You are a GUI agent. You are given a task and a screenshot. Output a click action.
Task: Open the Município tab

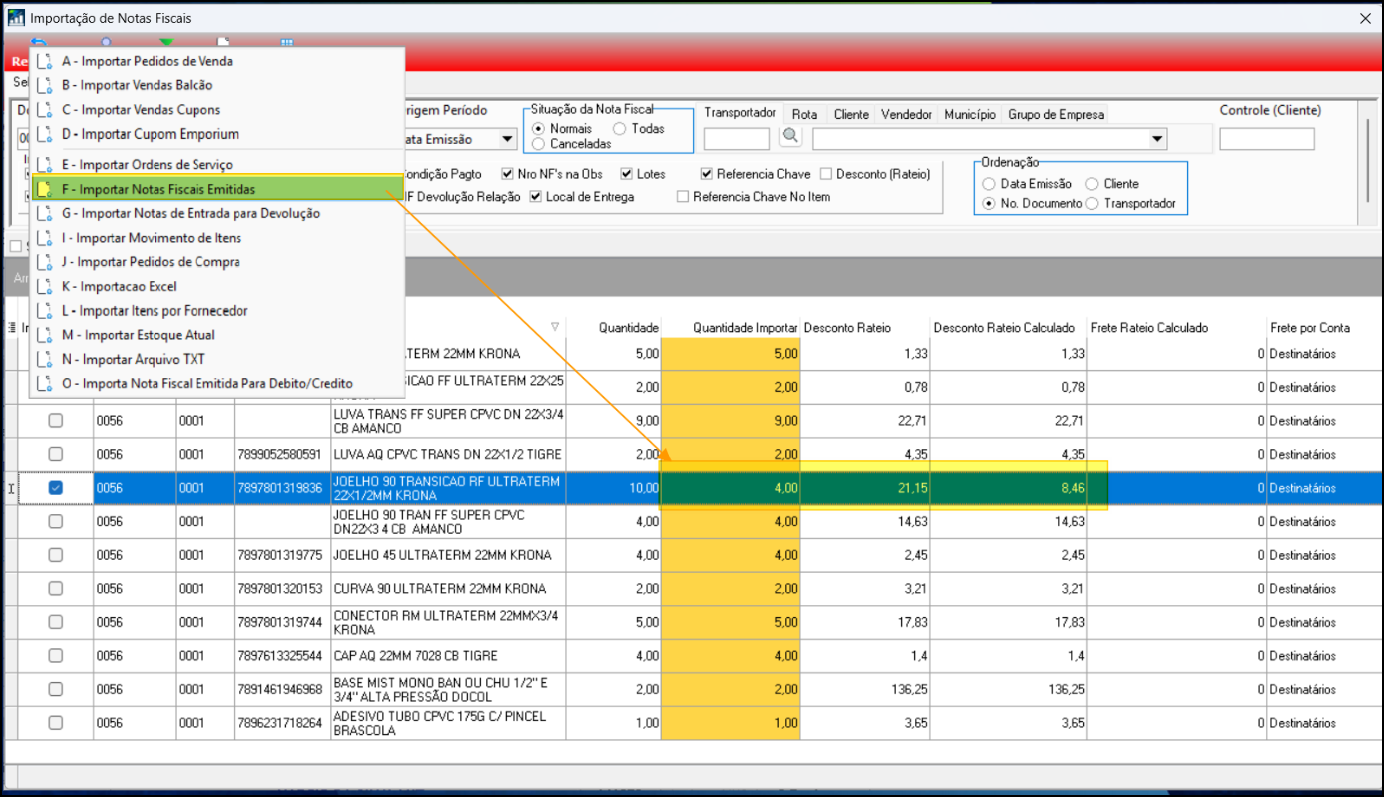[970, 115]
